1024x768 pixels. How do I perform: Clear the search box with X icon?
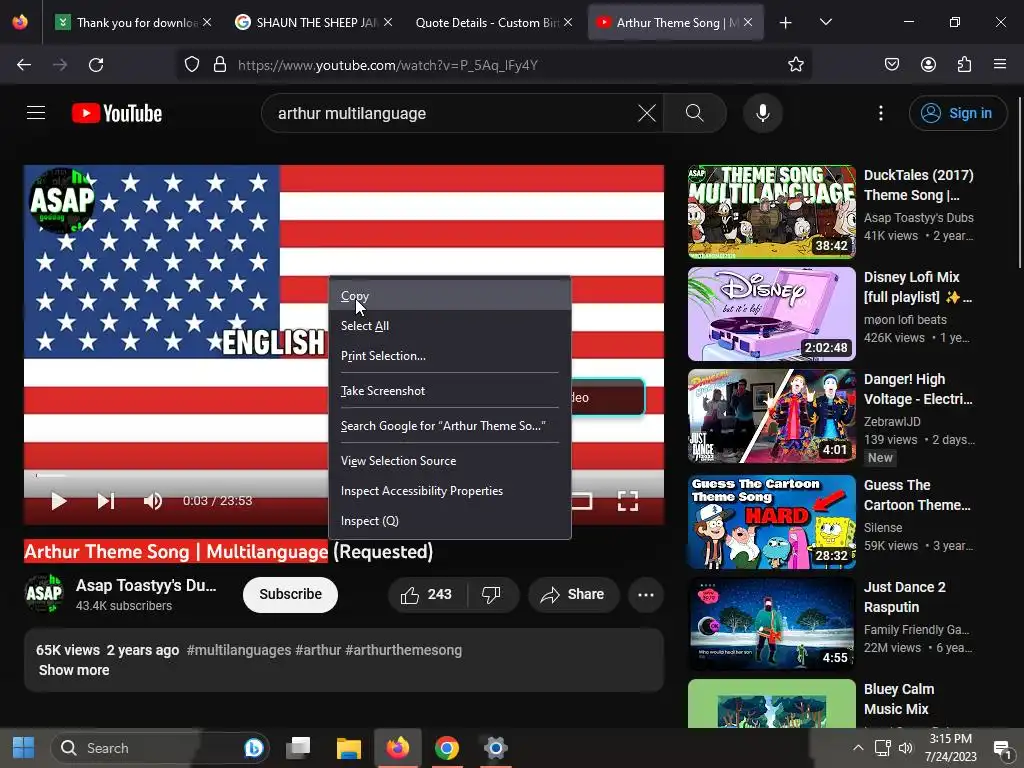tap(647, 113)
